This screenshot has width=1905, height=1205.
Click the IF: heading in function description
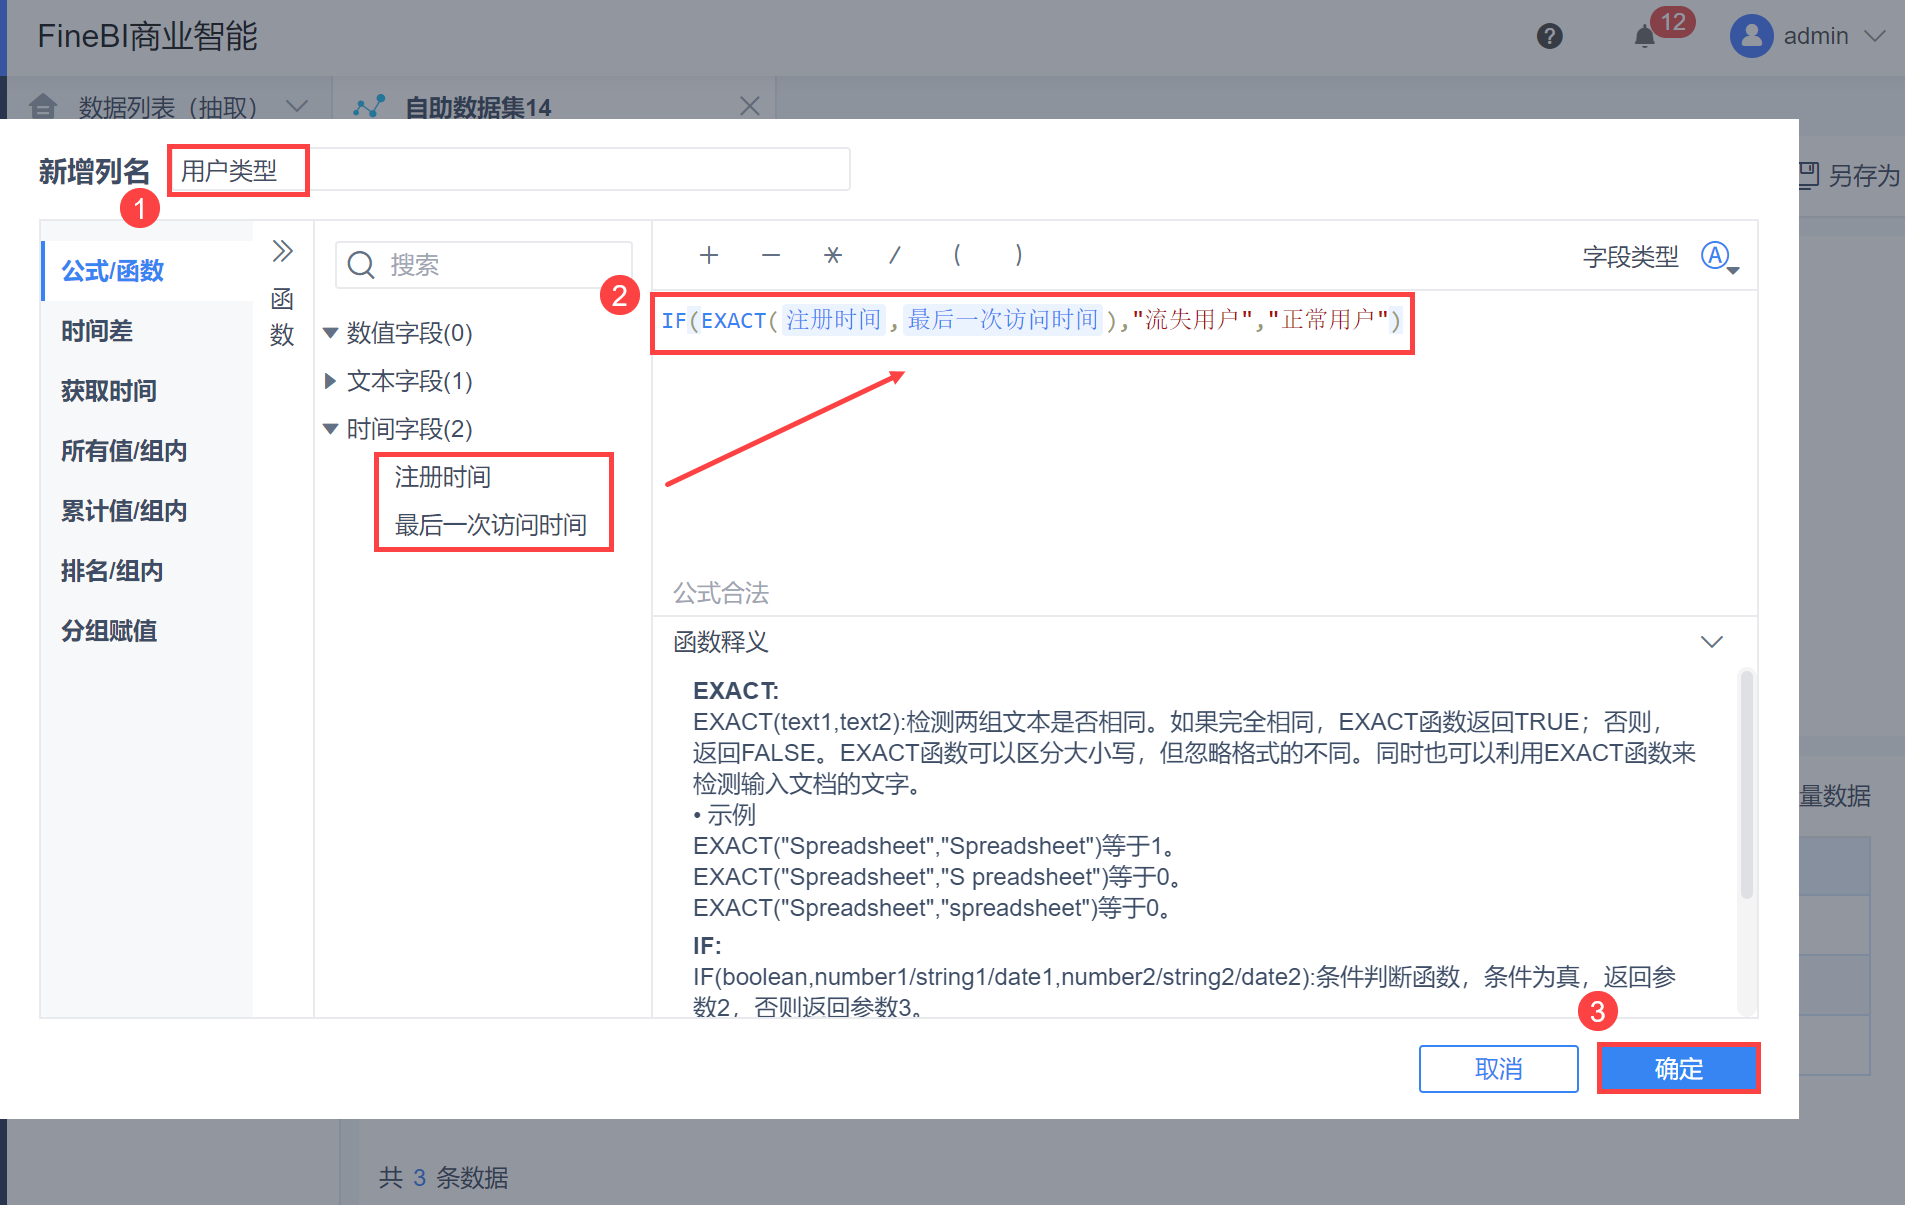click(x=707, y=946)
